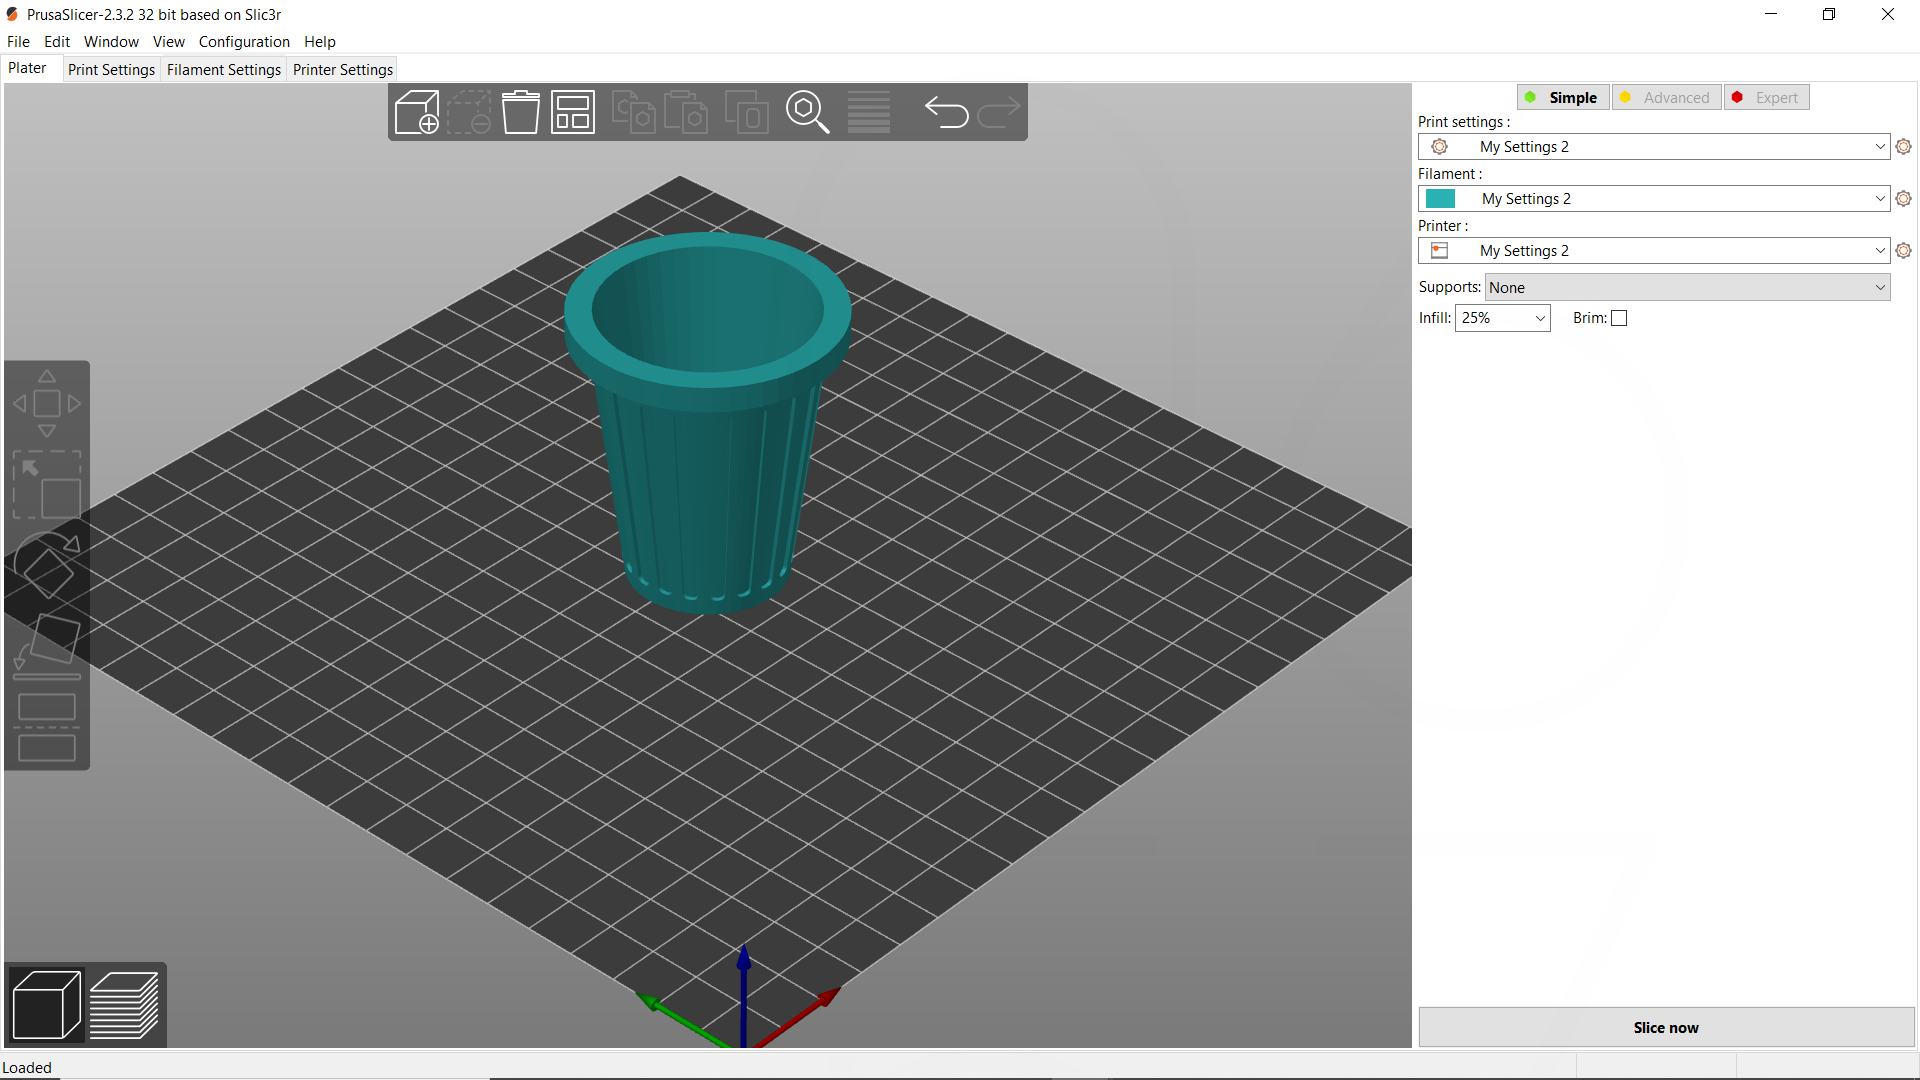The image size is (1920, 1080).
Task: Switch to the Printer Settings tab
Action: coord(343,70)
